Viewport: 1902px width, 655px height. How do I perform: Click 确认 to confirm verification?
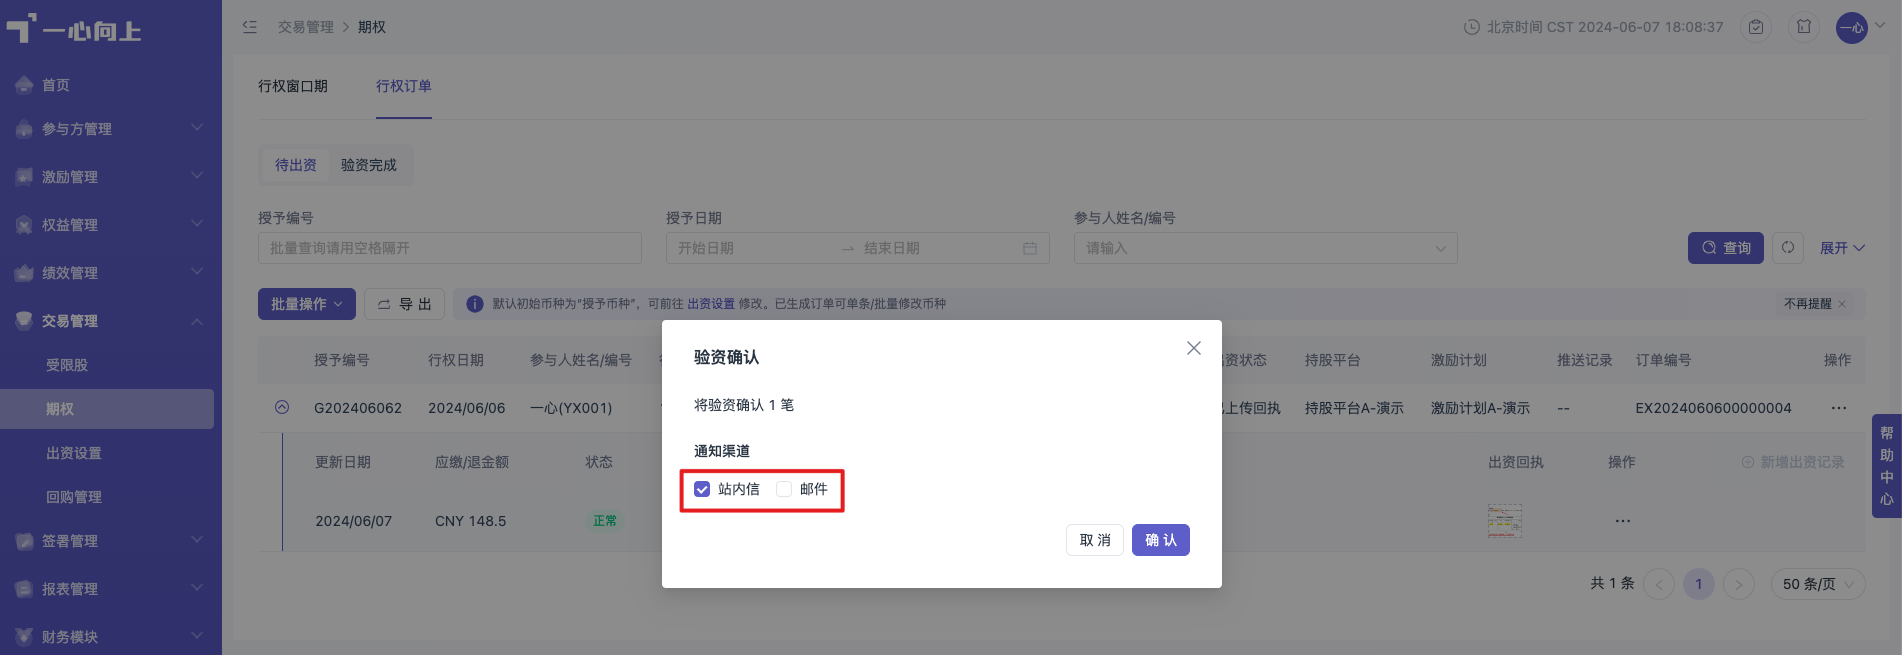pyautogui.click(x=1161, y=540)
